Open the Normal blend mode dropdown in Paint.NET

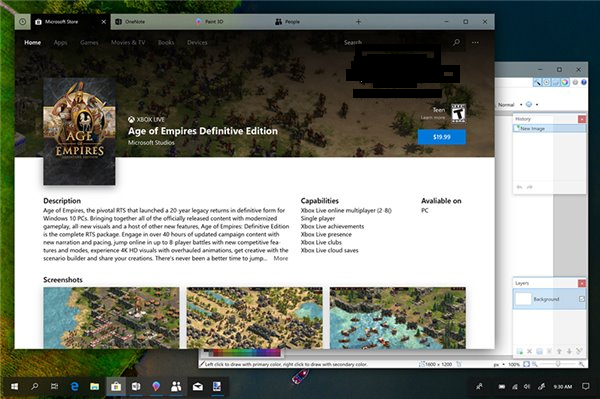[x=510, y=104]
